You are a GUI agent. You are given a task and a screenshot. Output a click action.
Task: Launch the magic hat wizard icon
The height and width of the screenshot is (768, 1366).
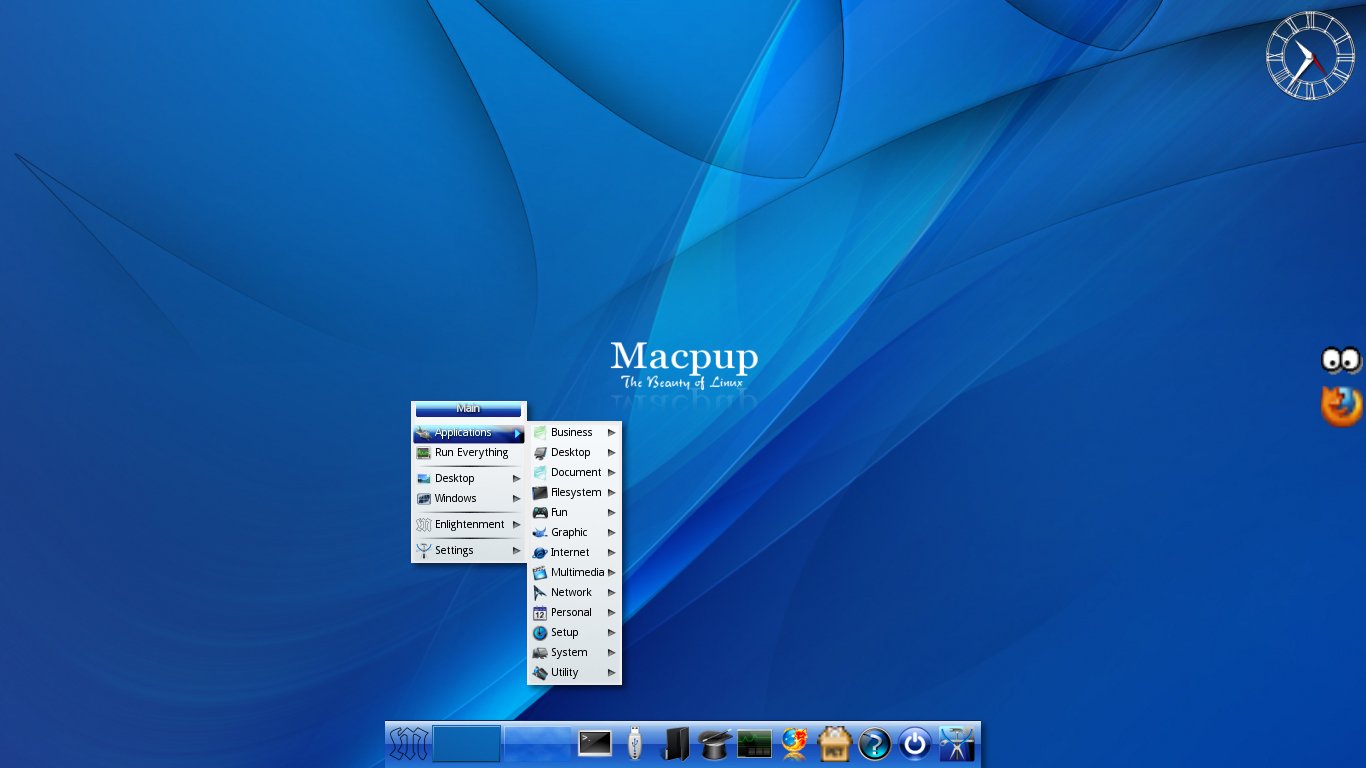click(x=715, y=744)
